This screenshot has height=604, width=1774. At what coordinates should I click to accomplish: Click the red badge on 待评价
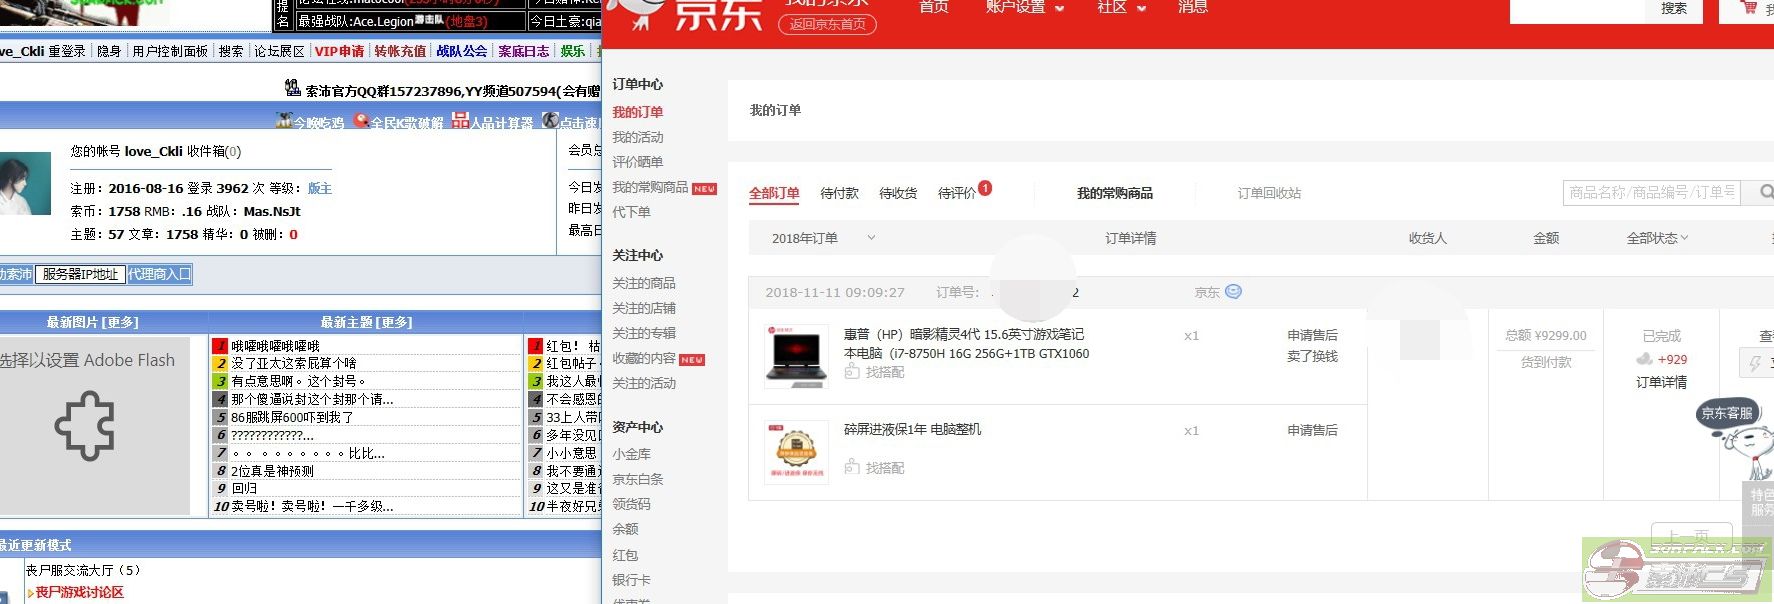coord(985,188)
